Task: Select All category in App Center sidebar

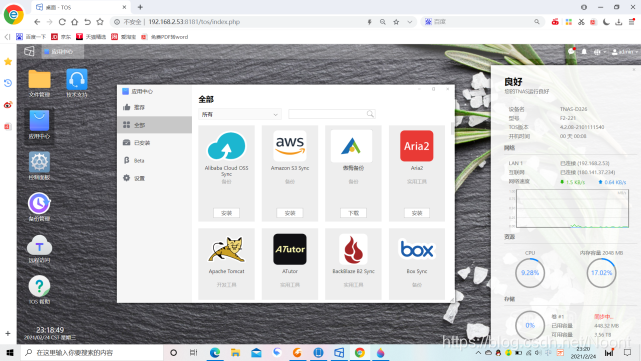Action: [155, 125]
